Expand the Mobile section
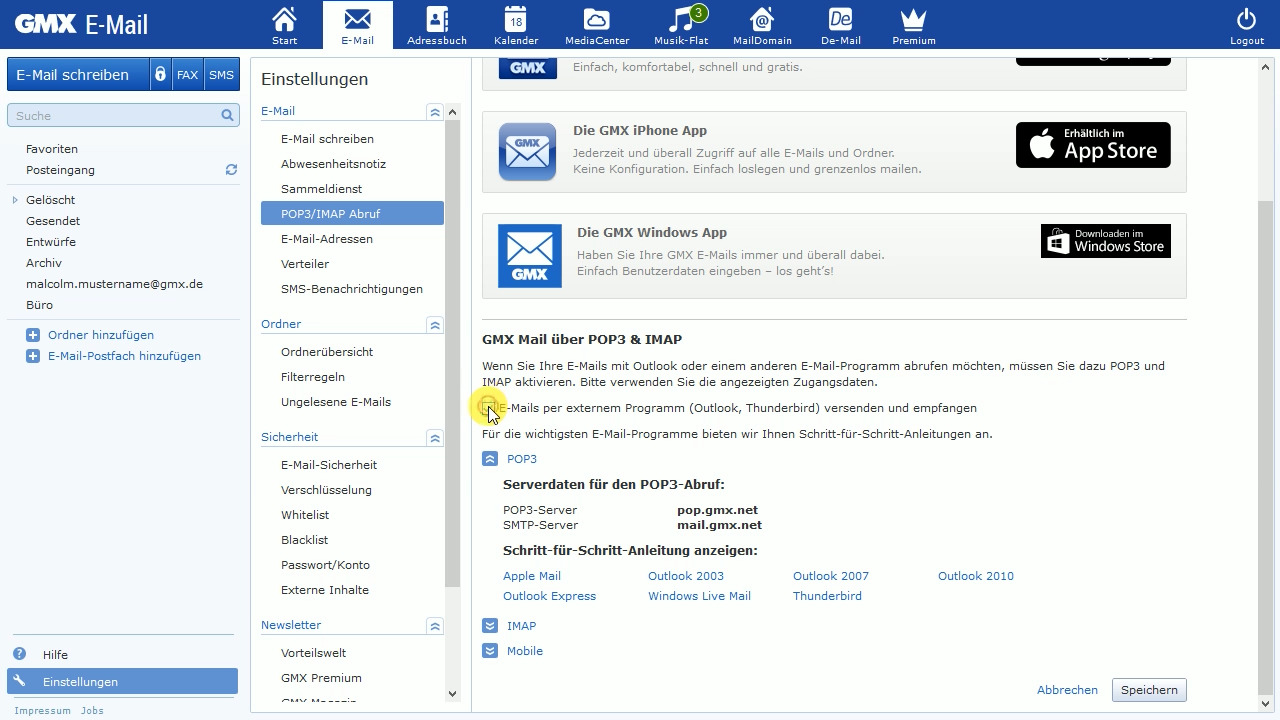1280x720 pixels. pos(490,651)
